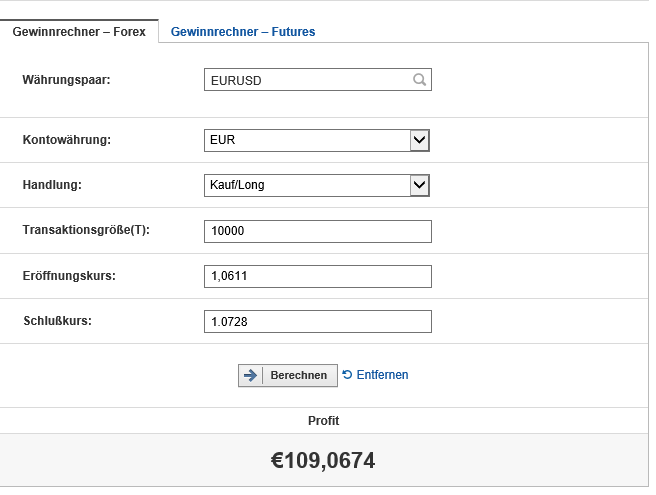Open the Kontowährung dropdown arrow
Image resolution: width=656 pixels, height=495 pixels.
[x=420, y=140]
